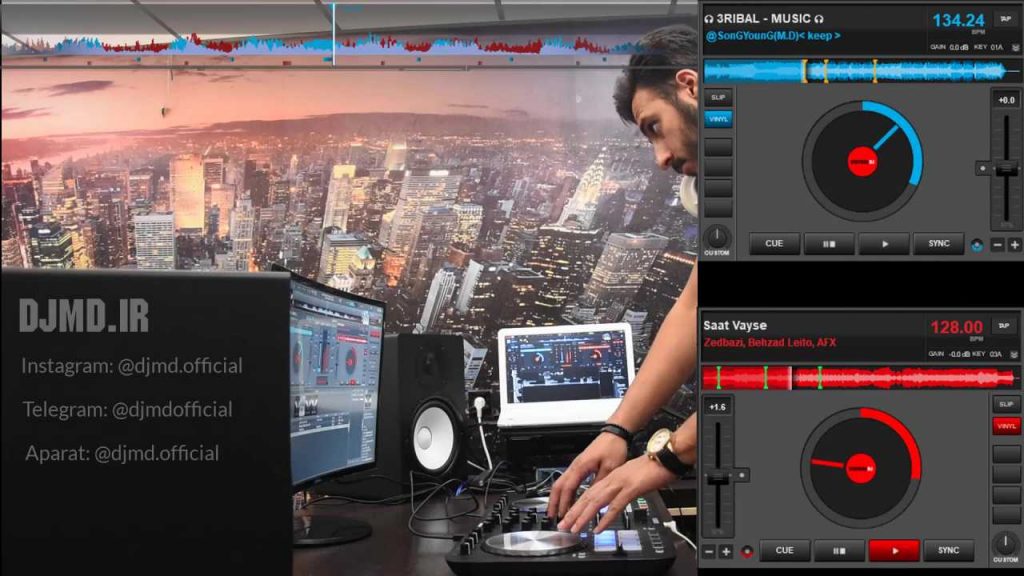The height and width of the screenshot is (576, 1024).
Task: Start playback on the blue deck
Action: coord(884,244)
